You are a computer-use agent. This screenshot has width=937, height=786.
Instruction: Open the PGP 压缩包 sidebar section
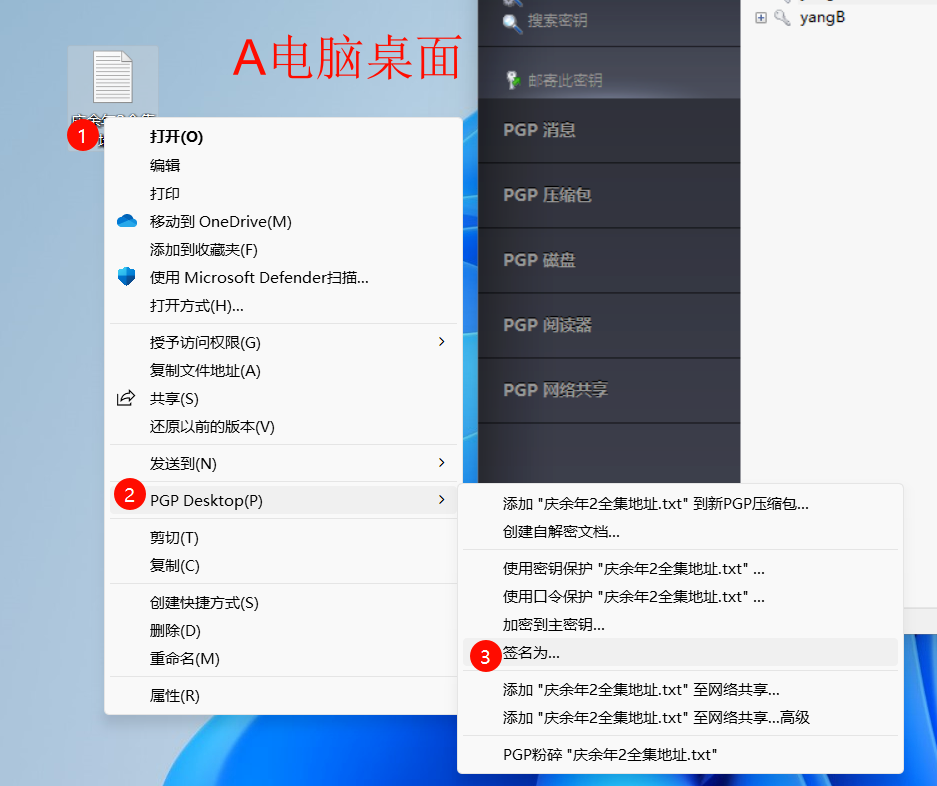pyautogui.click(x=609, y=195)
